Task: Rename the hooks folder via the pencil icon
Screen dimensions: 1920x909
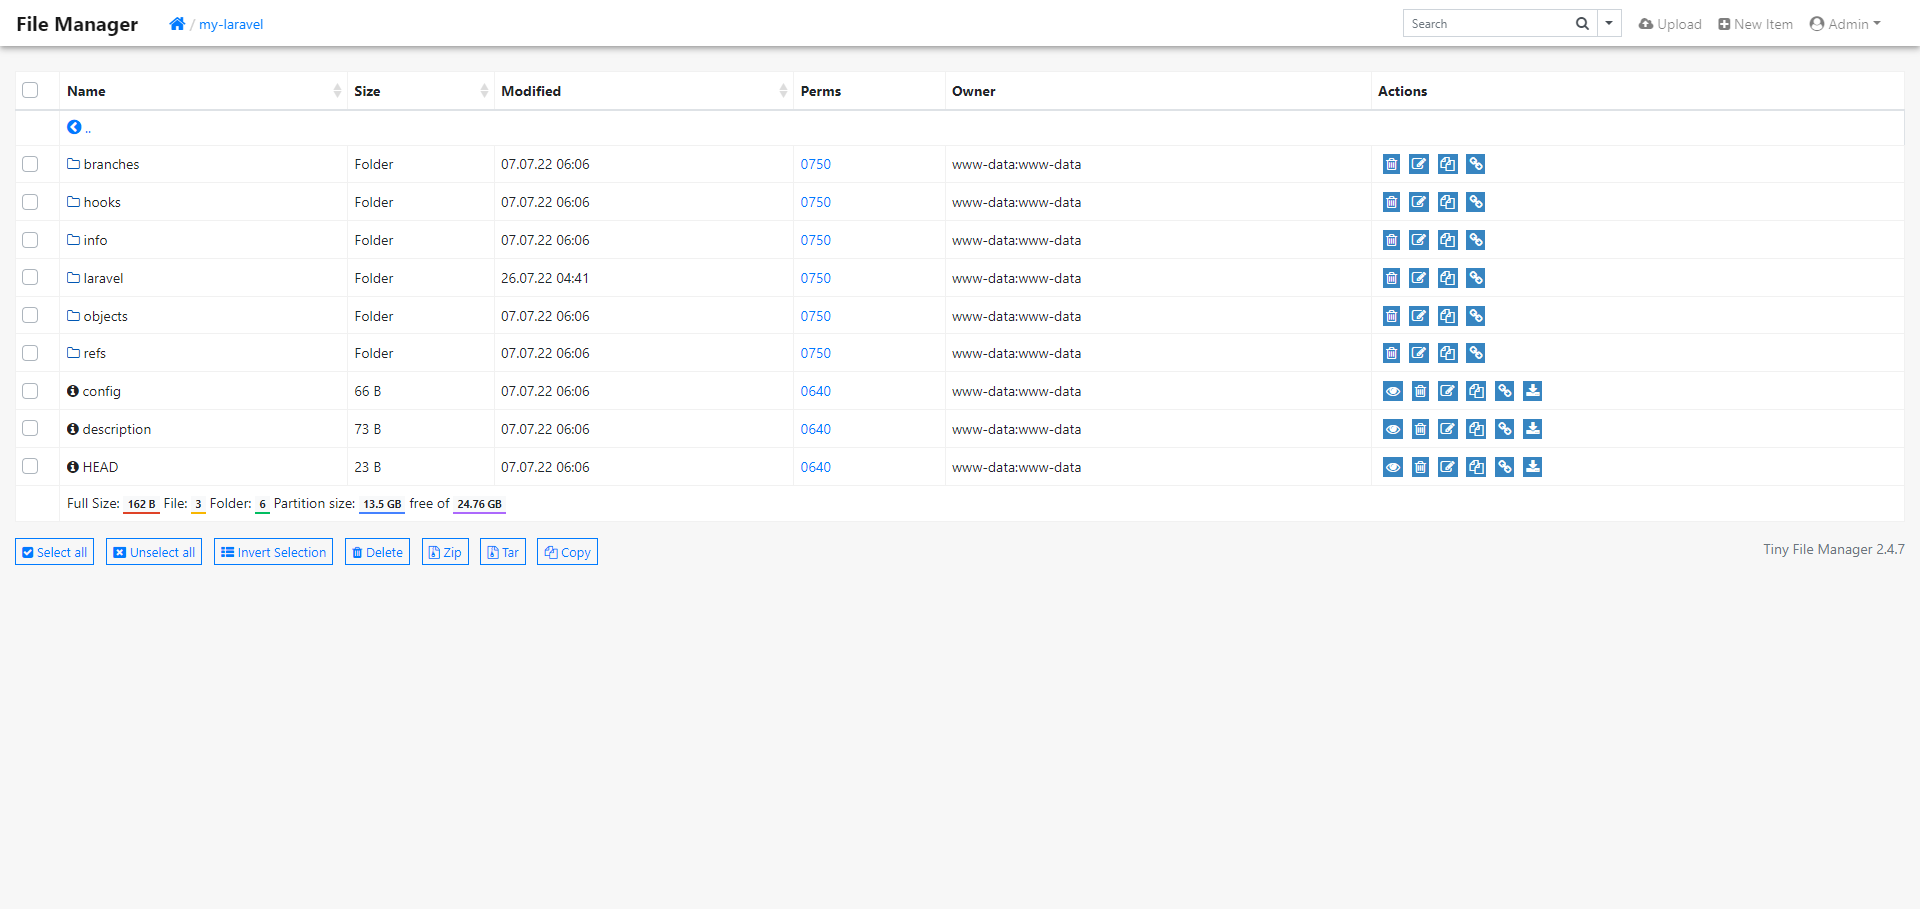Action: point(1419,202)
